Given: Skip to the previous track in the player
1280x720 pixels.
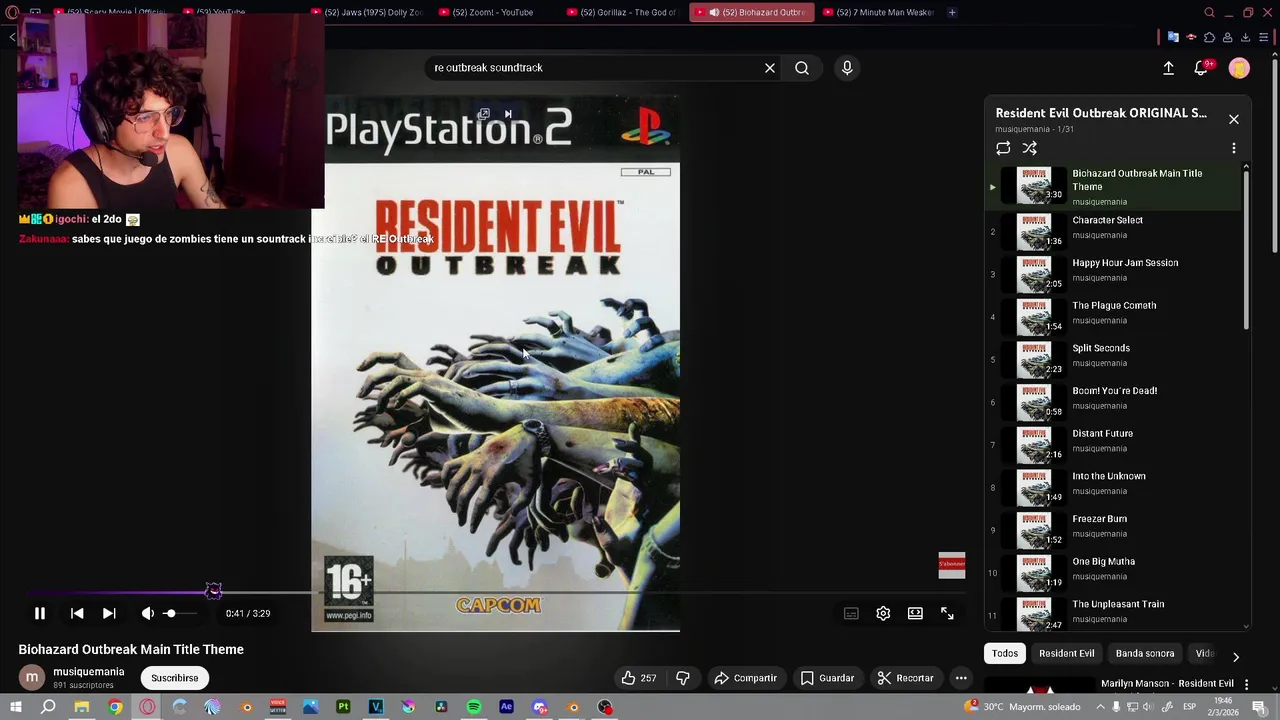Looking at the screenshot, I should (77, 613).
